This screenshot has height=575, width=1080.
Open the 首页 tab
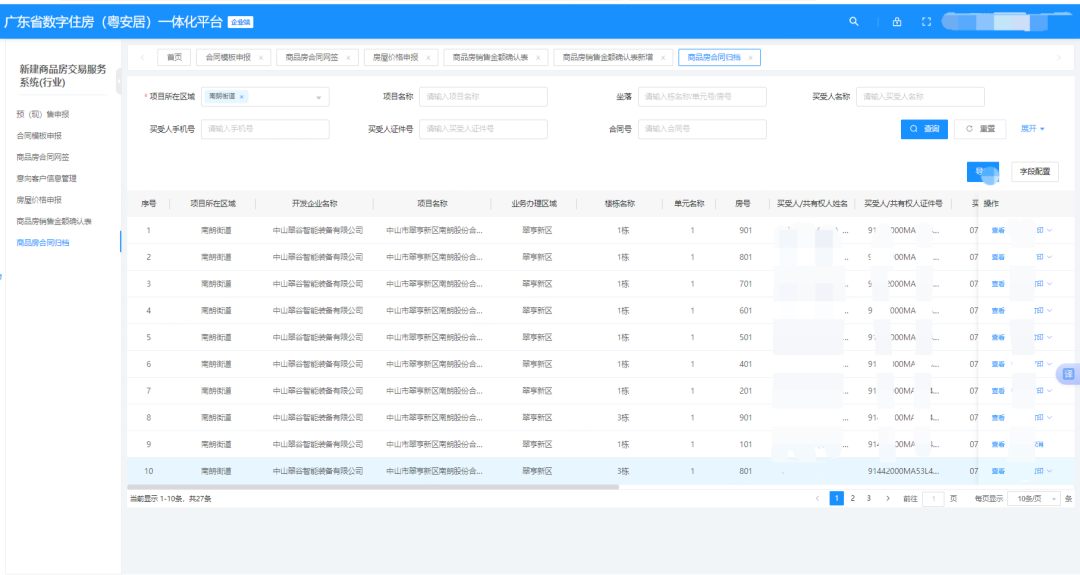tap(174, 58)
